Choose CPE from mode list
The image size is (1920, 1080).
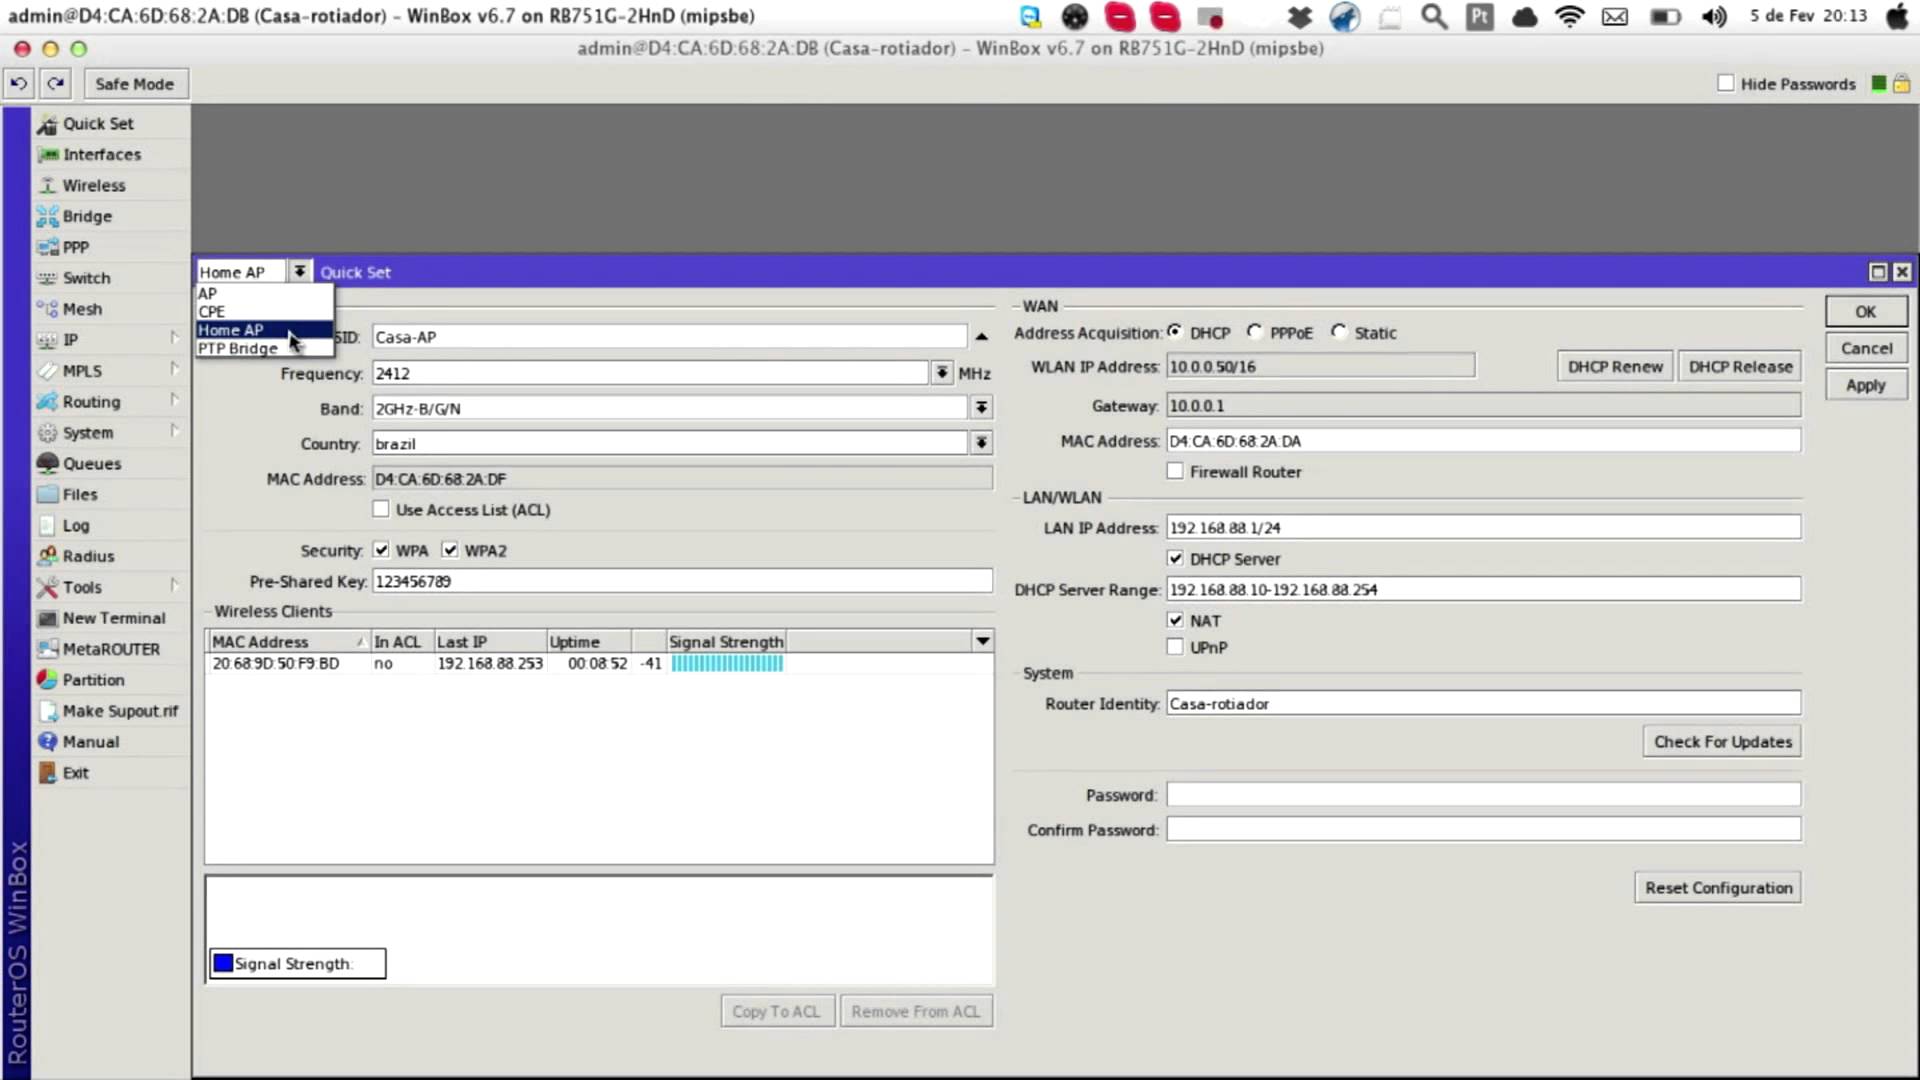click(264, 311)
